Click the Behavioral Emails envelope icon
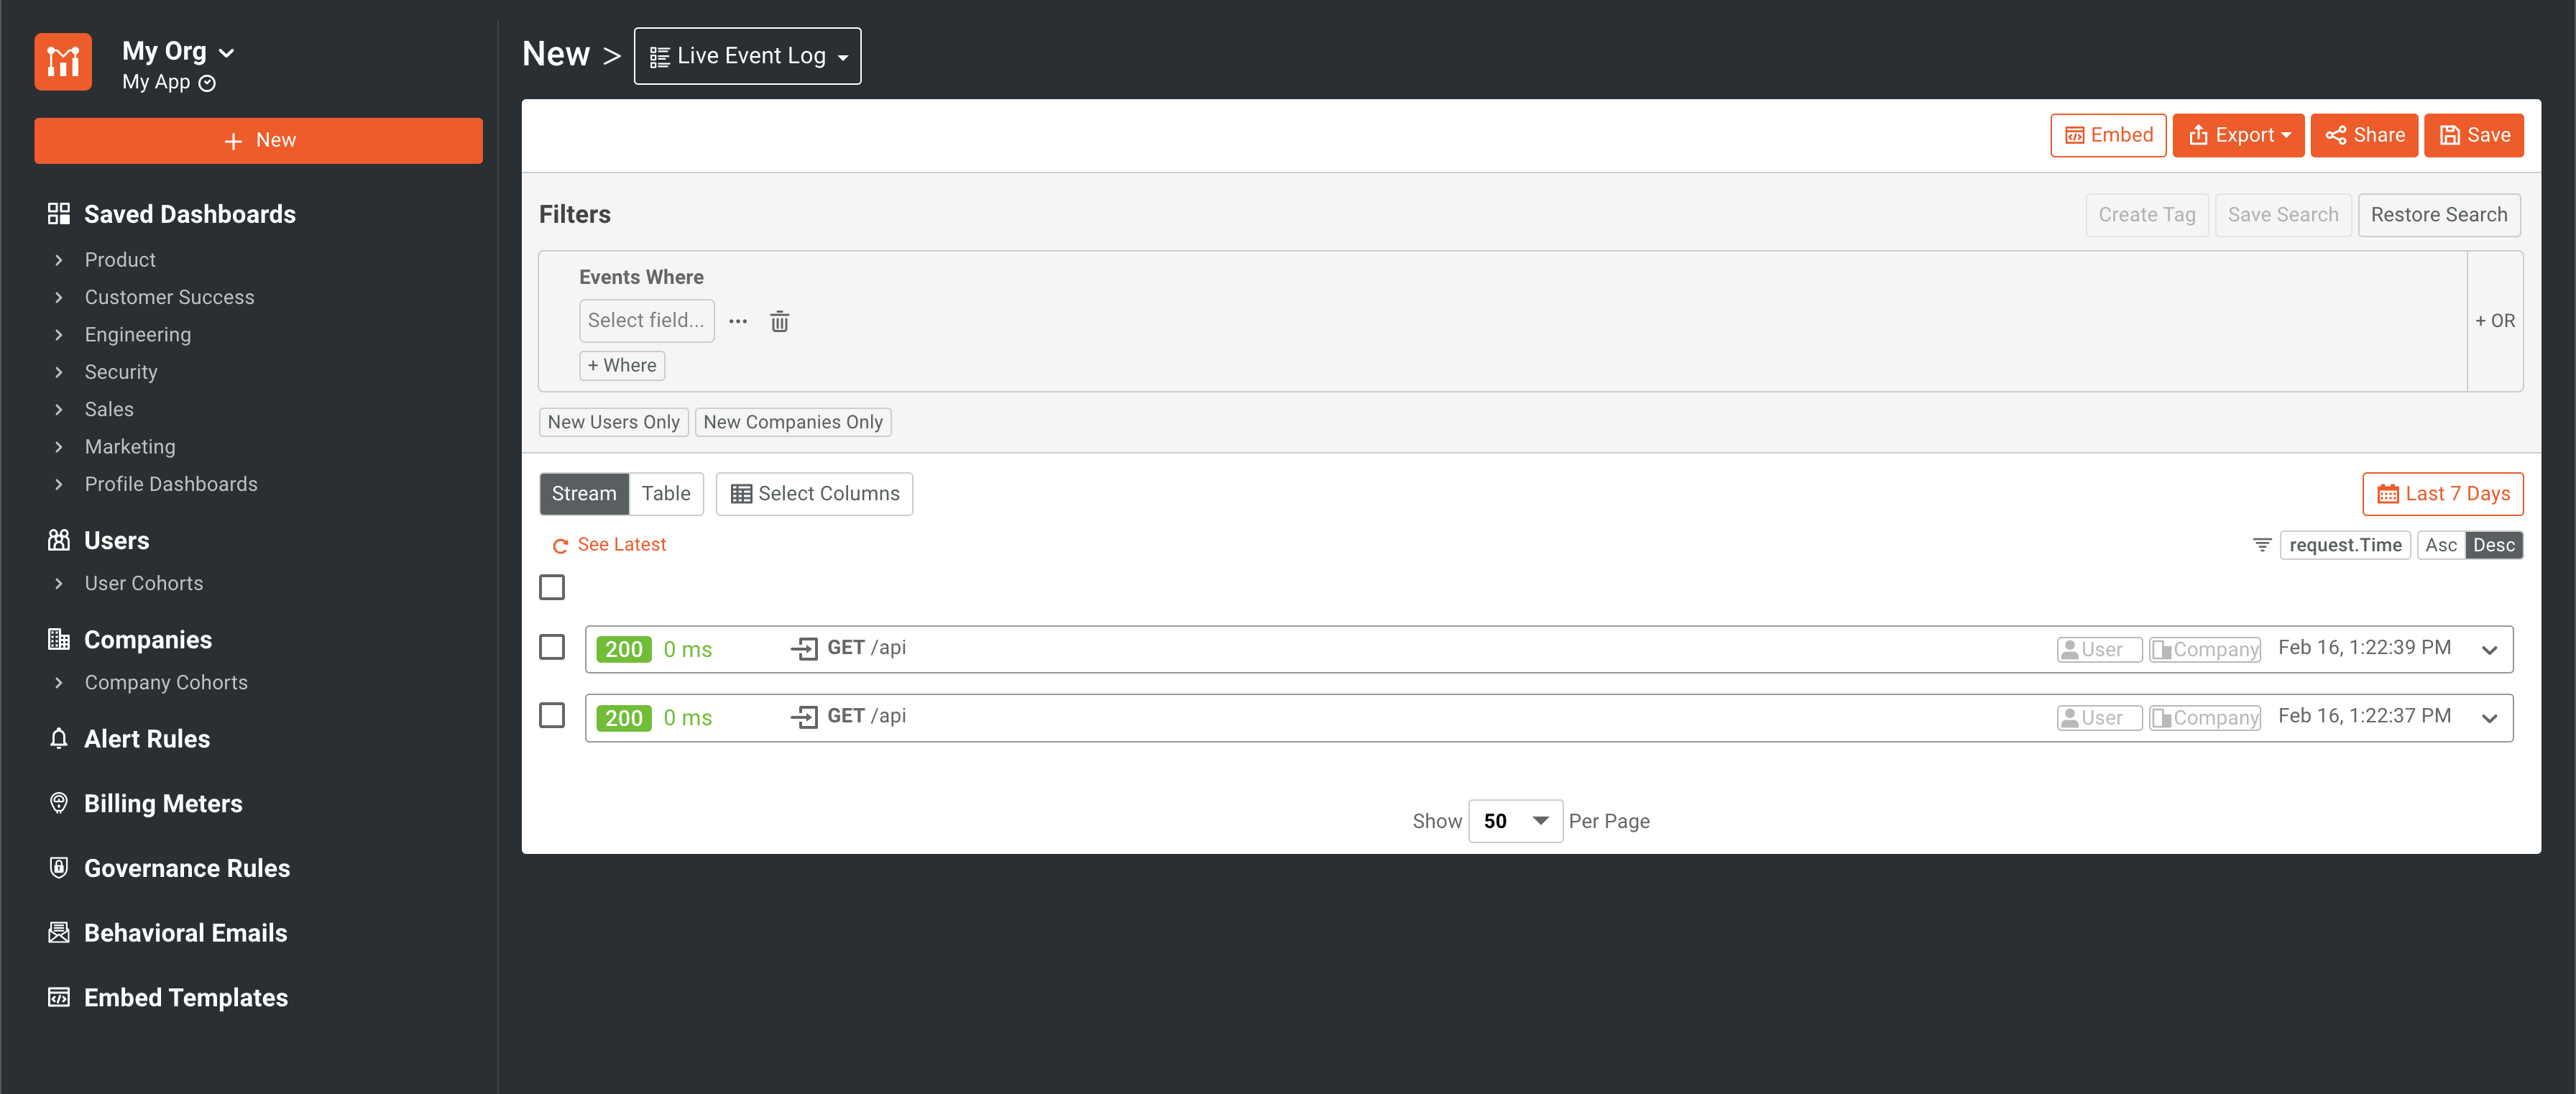 pyautogui.click(x=59, y=932)
